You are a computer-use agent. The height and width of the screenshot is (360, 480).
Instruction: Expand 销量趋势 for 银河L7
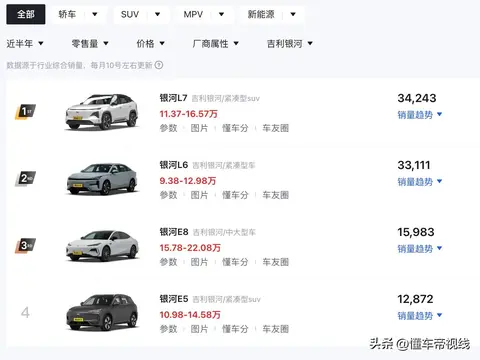coord(420,115)
